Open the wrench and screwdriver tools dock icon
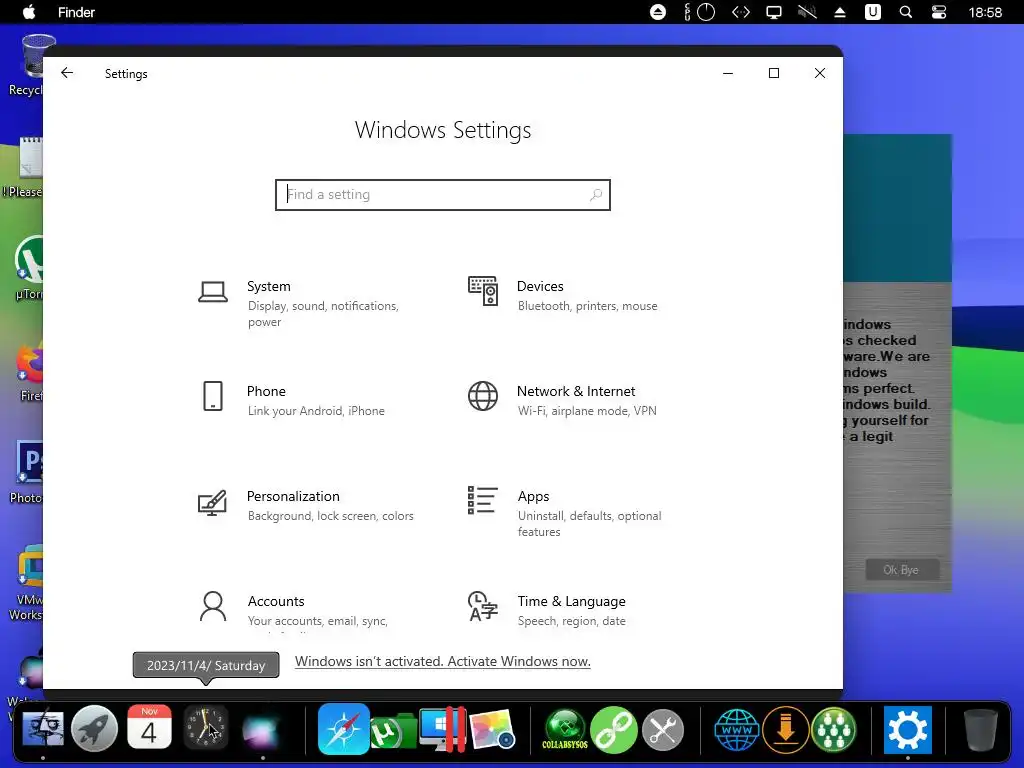 point(663,729)
